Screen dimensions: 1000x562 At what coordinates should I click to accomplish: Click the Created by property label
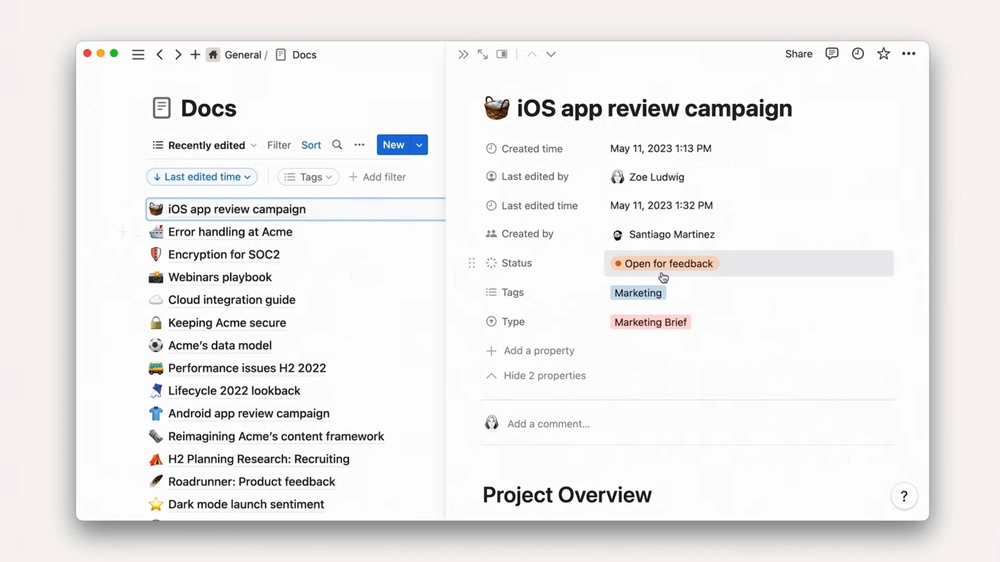click(x=527, y=234)
